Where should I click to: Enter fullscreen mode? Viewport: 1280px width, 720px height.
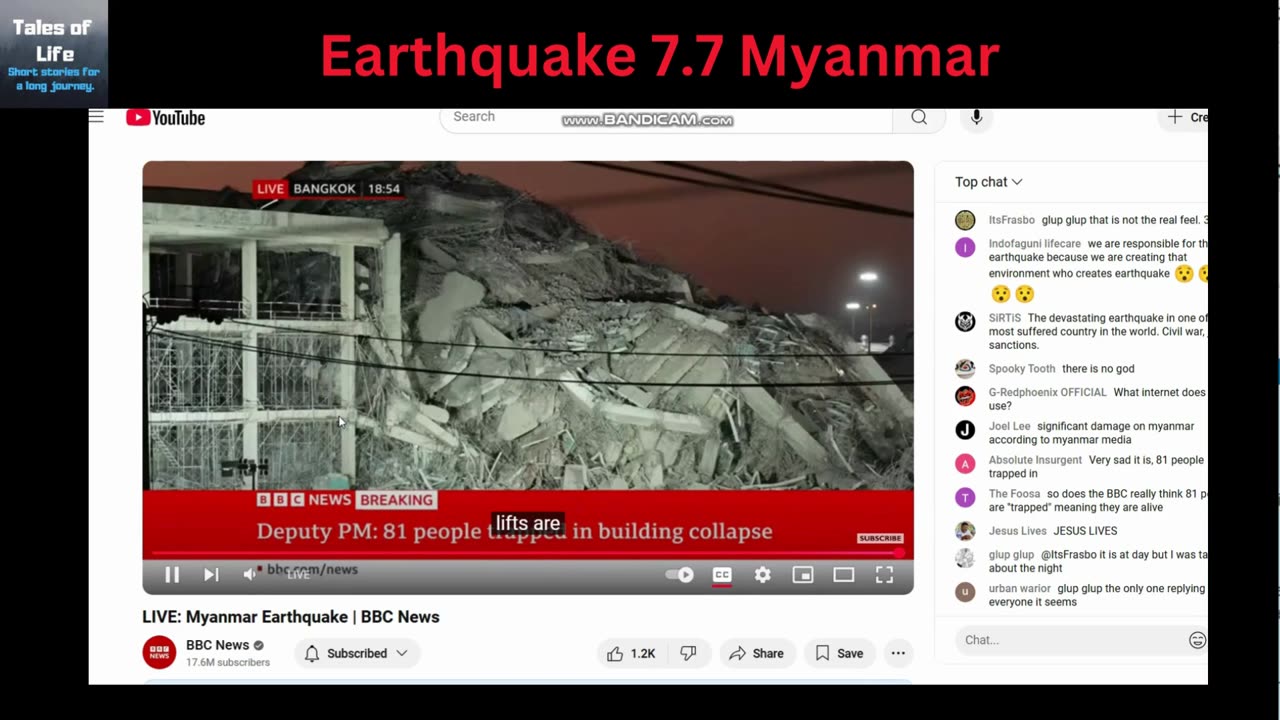[x=884, y=575]
